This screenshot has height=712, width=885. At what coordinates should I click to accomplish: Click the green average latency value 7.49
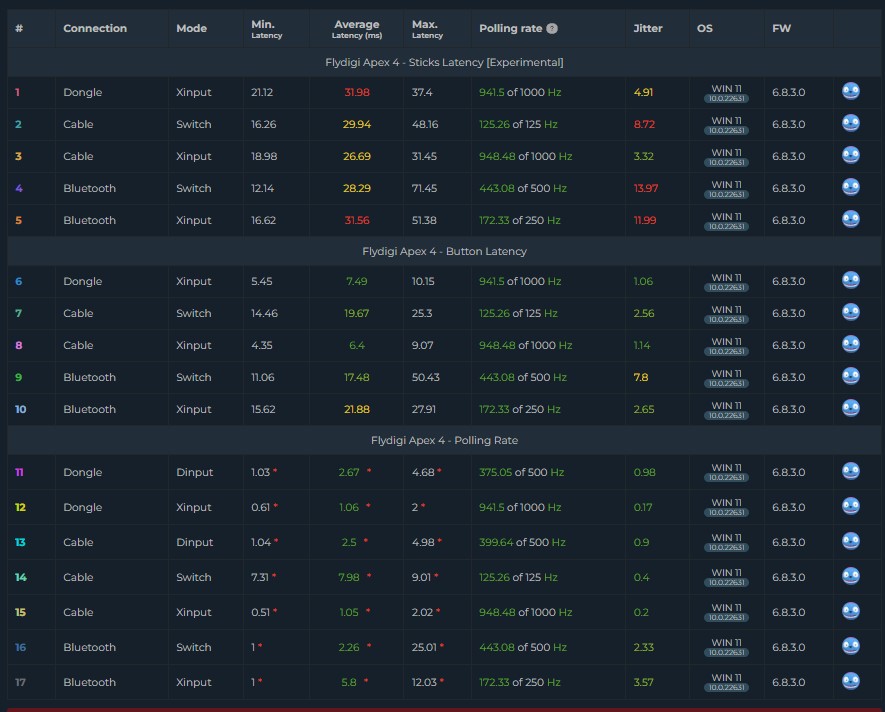click(x=357, y=281)
